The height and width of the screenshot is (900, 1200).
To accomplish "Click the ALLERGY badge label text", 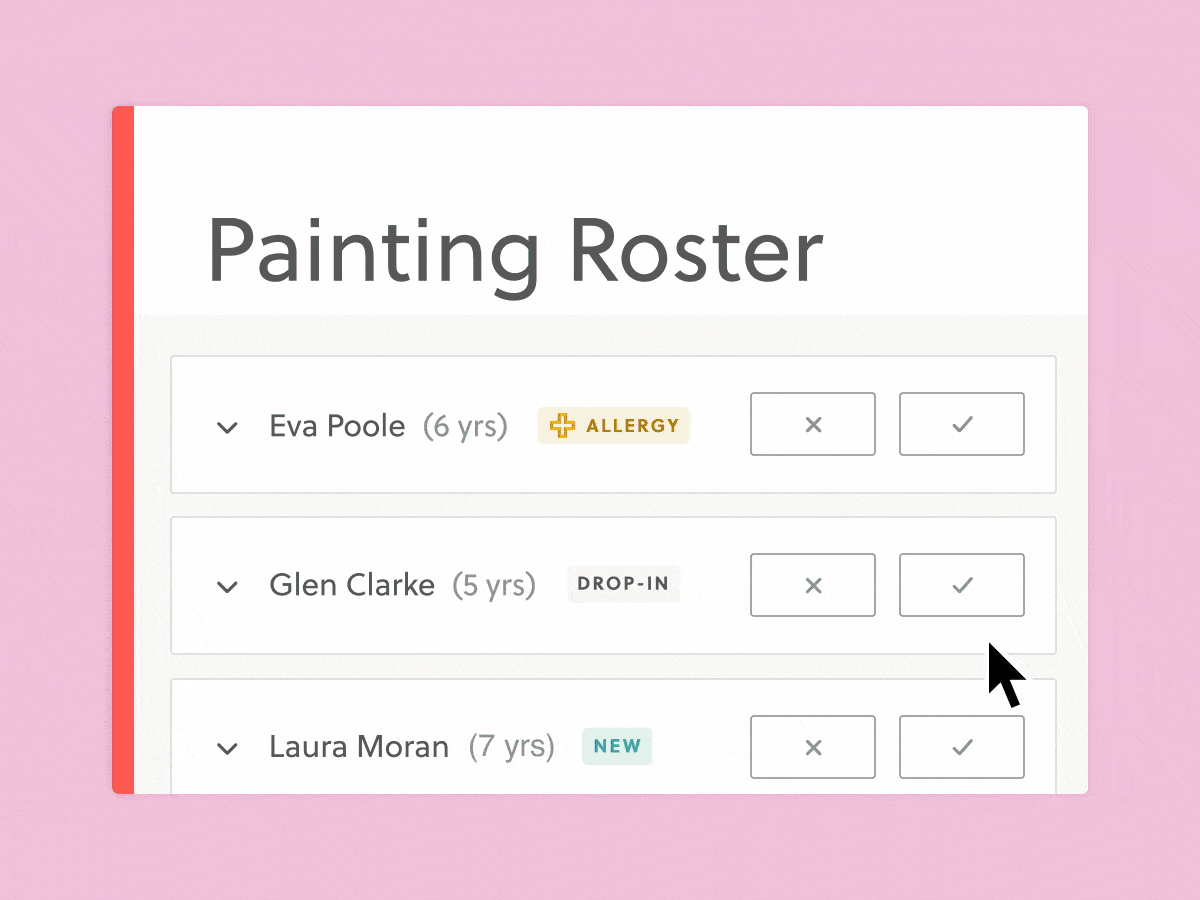I will point(632,426).
